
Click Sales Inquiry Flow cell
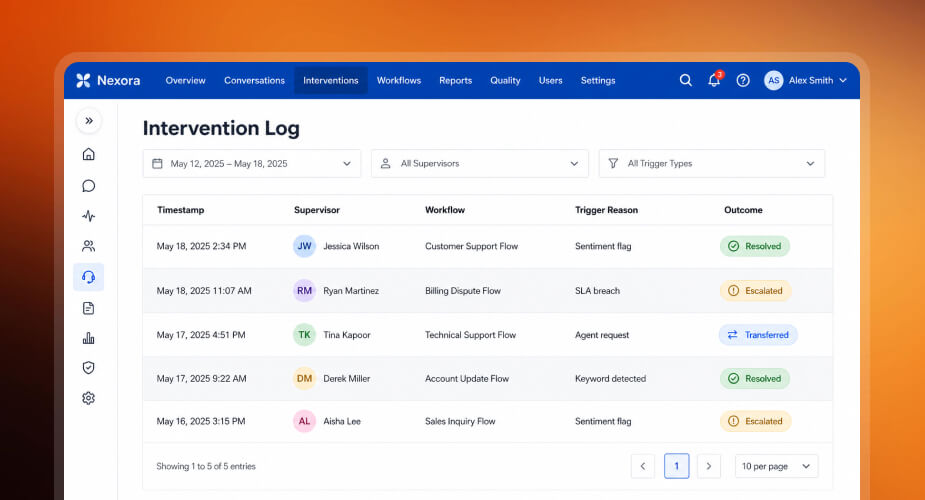click(460, 421)
